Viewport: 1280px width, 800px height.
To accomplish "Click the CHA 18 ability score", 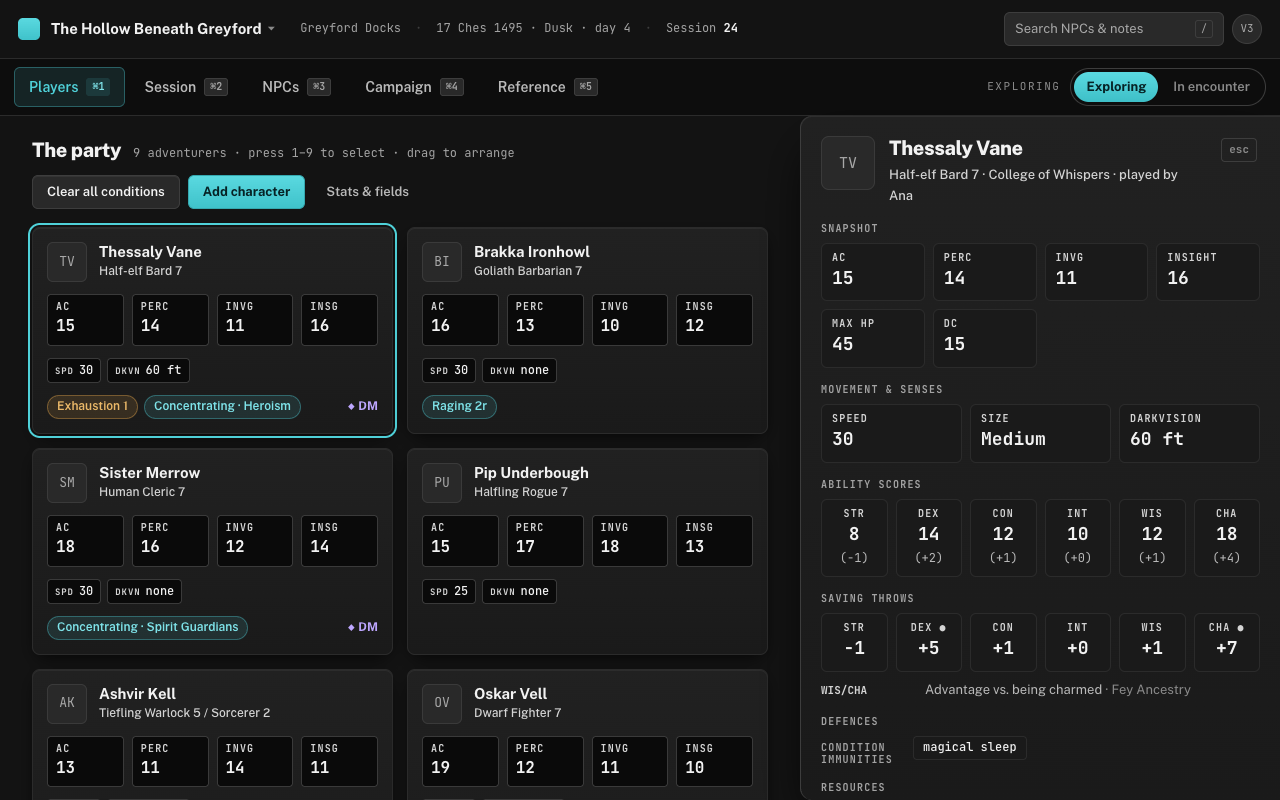I will click(x=1227, y=538).
